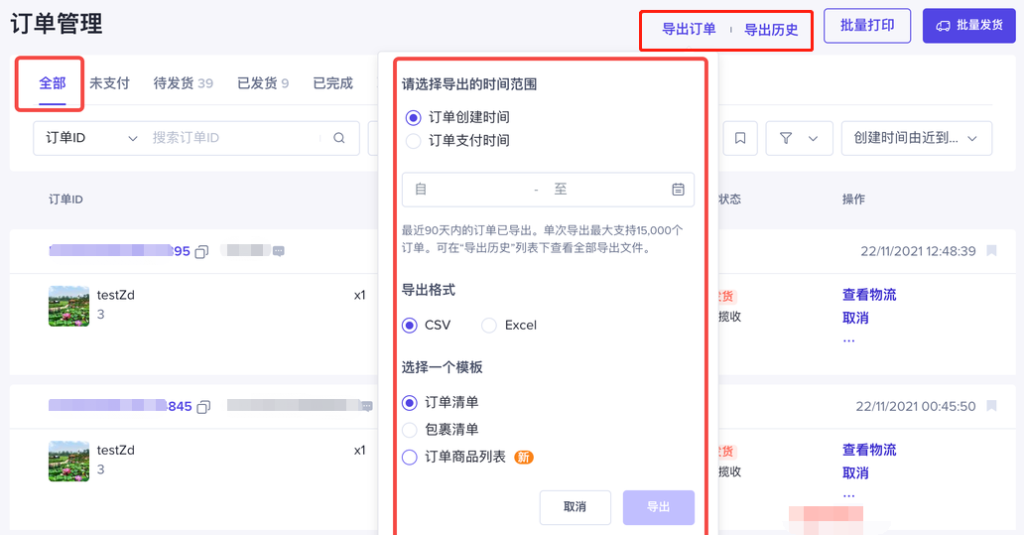The height and width of the screenshot is (535, 1024).
Task: Click 批量打印 button
Action: pos(867,25)
